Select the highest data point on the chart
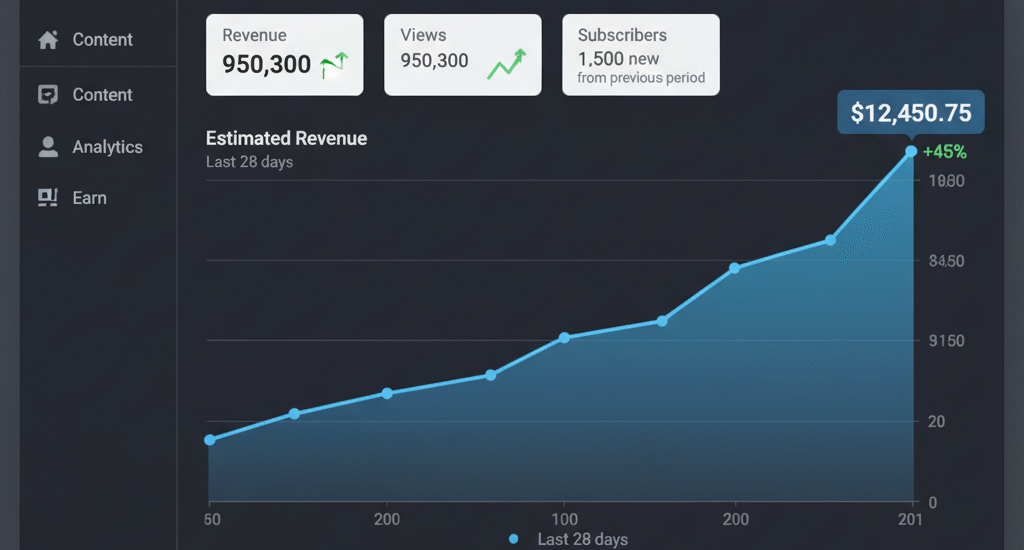The image size is (1024, 550). (911, 152)
